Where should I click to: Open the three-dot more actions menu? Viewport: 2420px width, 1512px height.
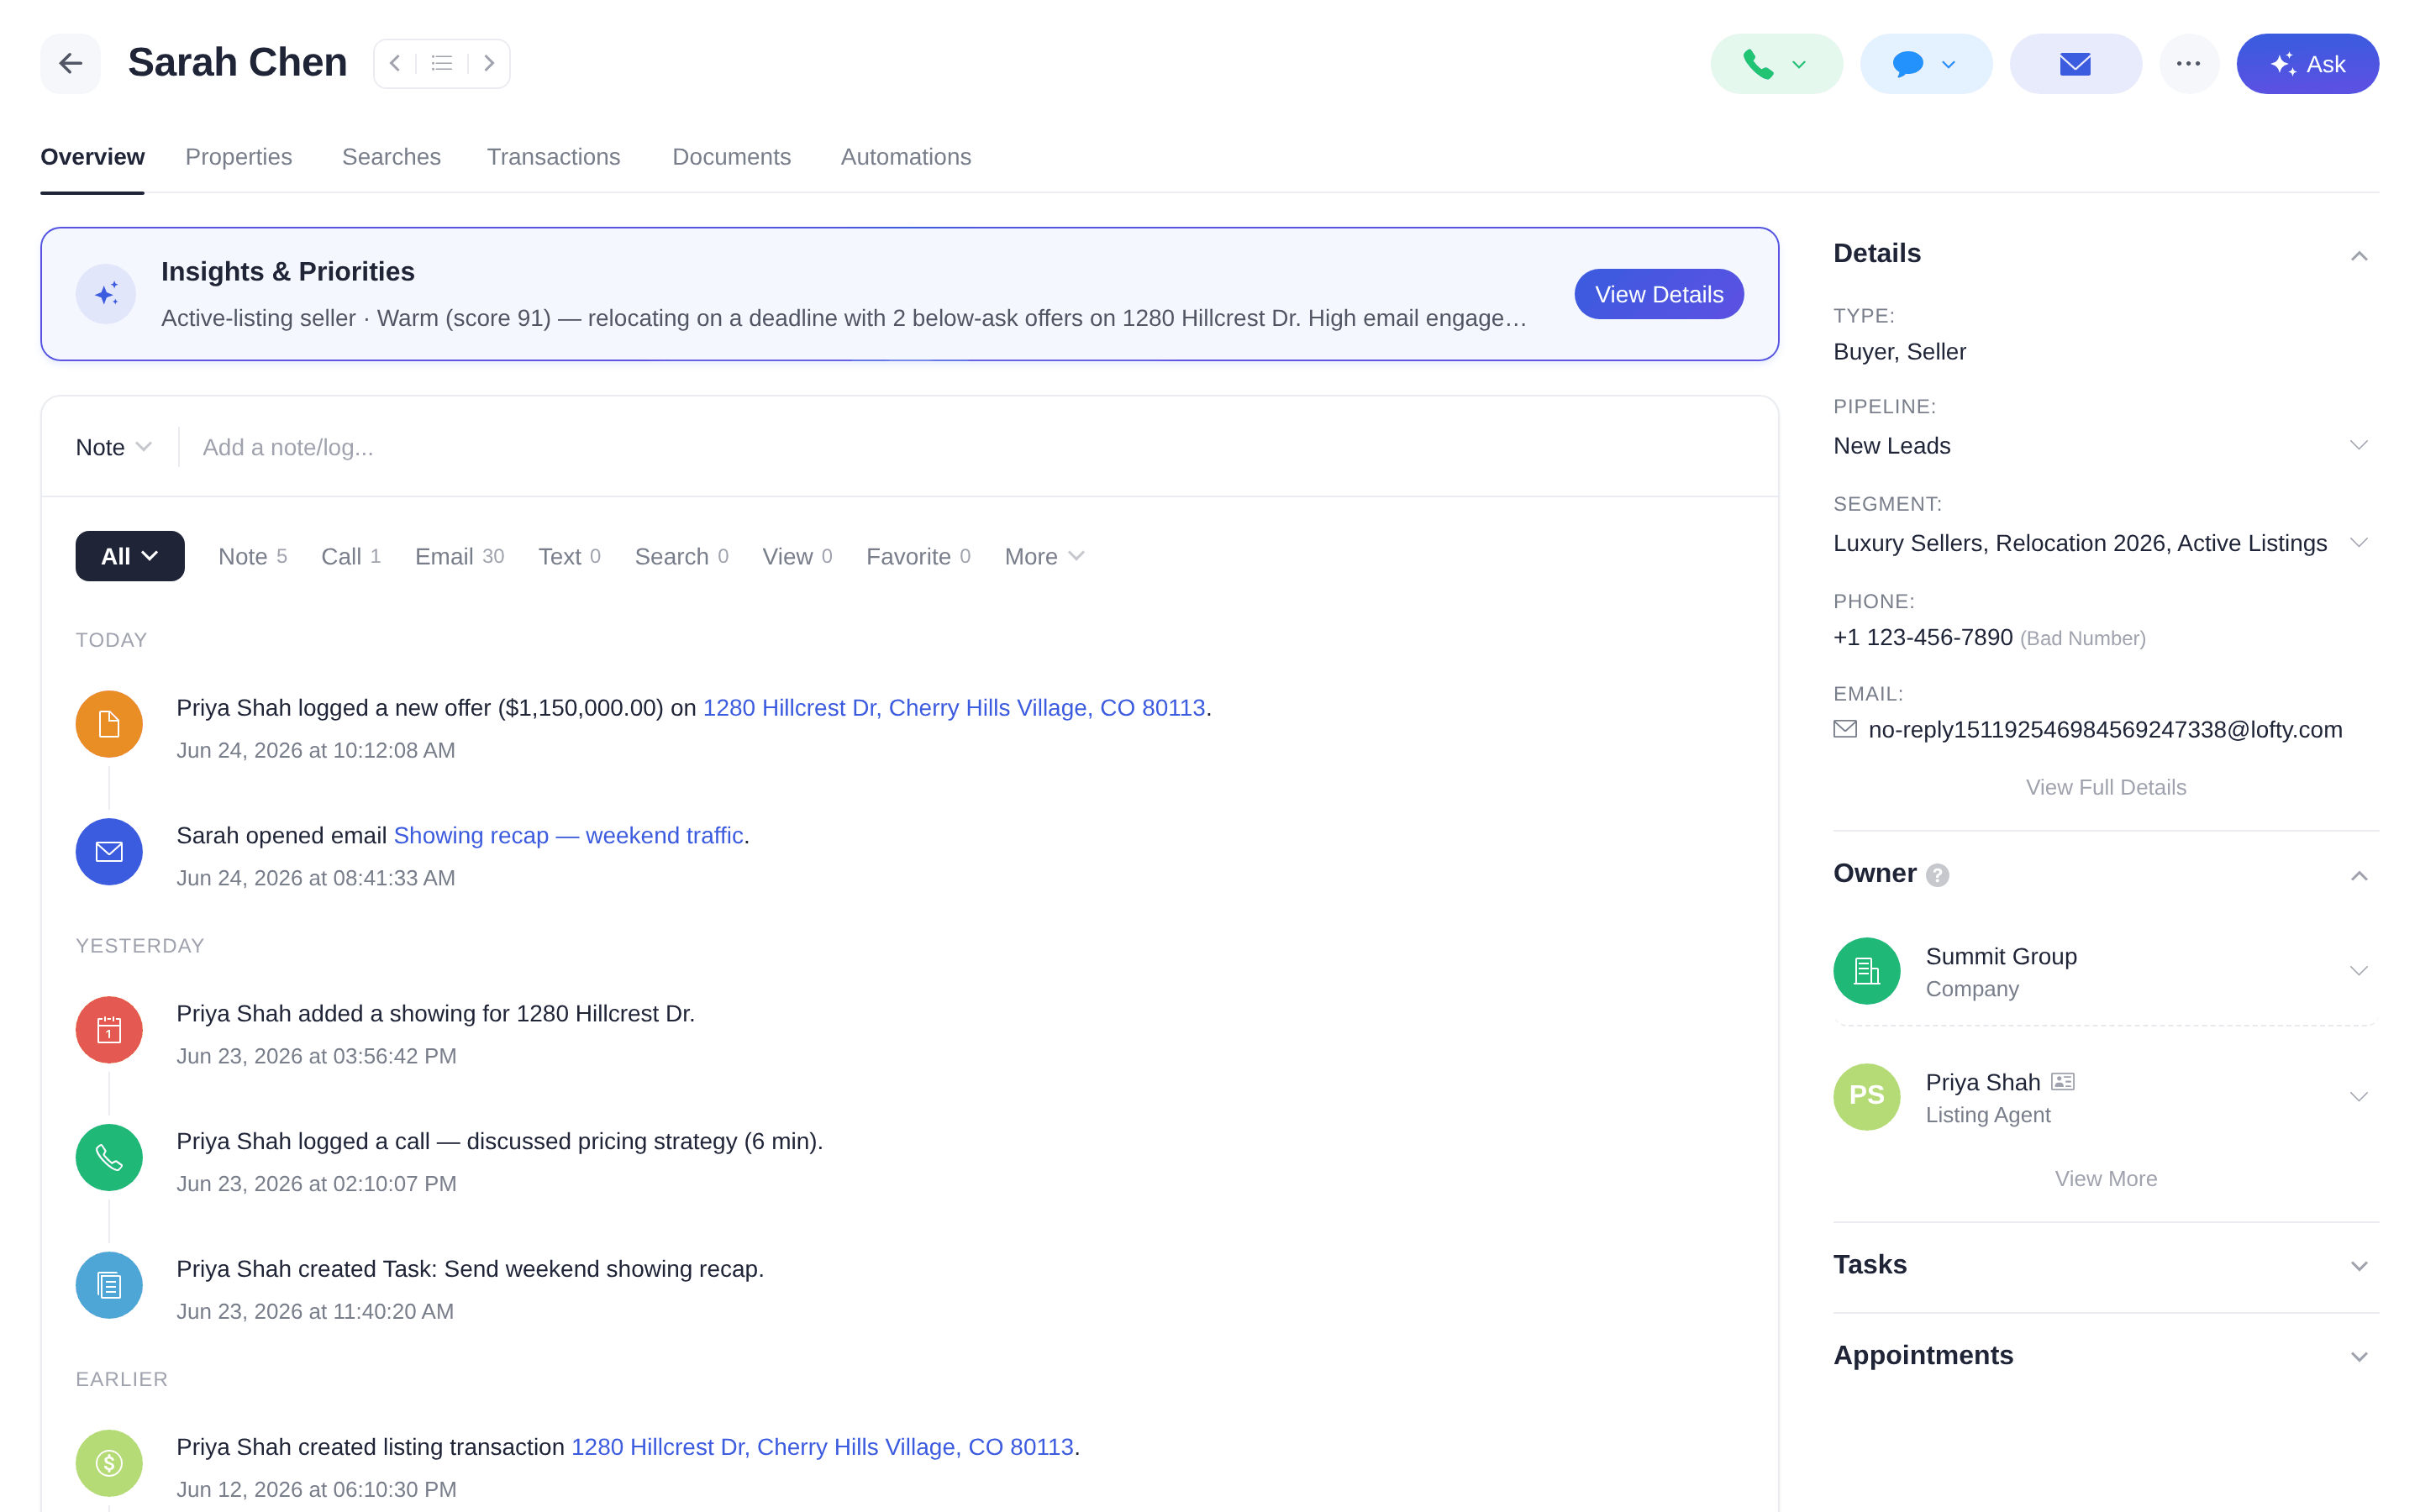(2188, 64)
